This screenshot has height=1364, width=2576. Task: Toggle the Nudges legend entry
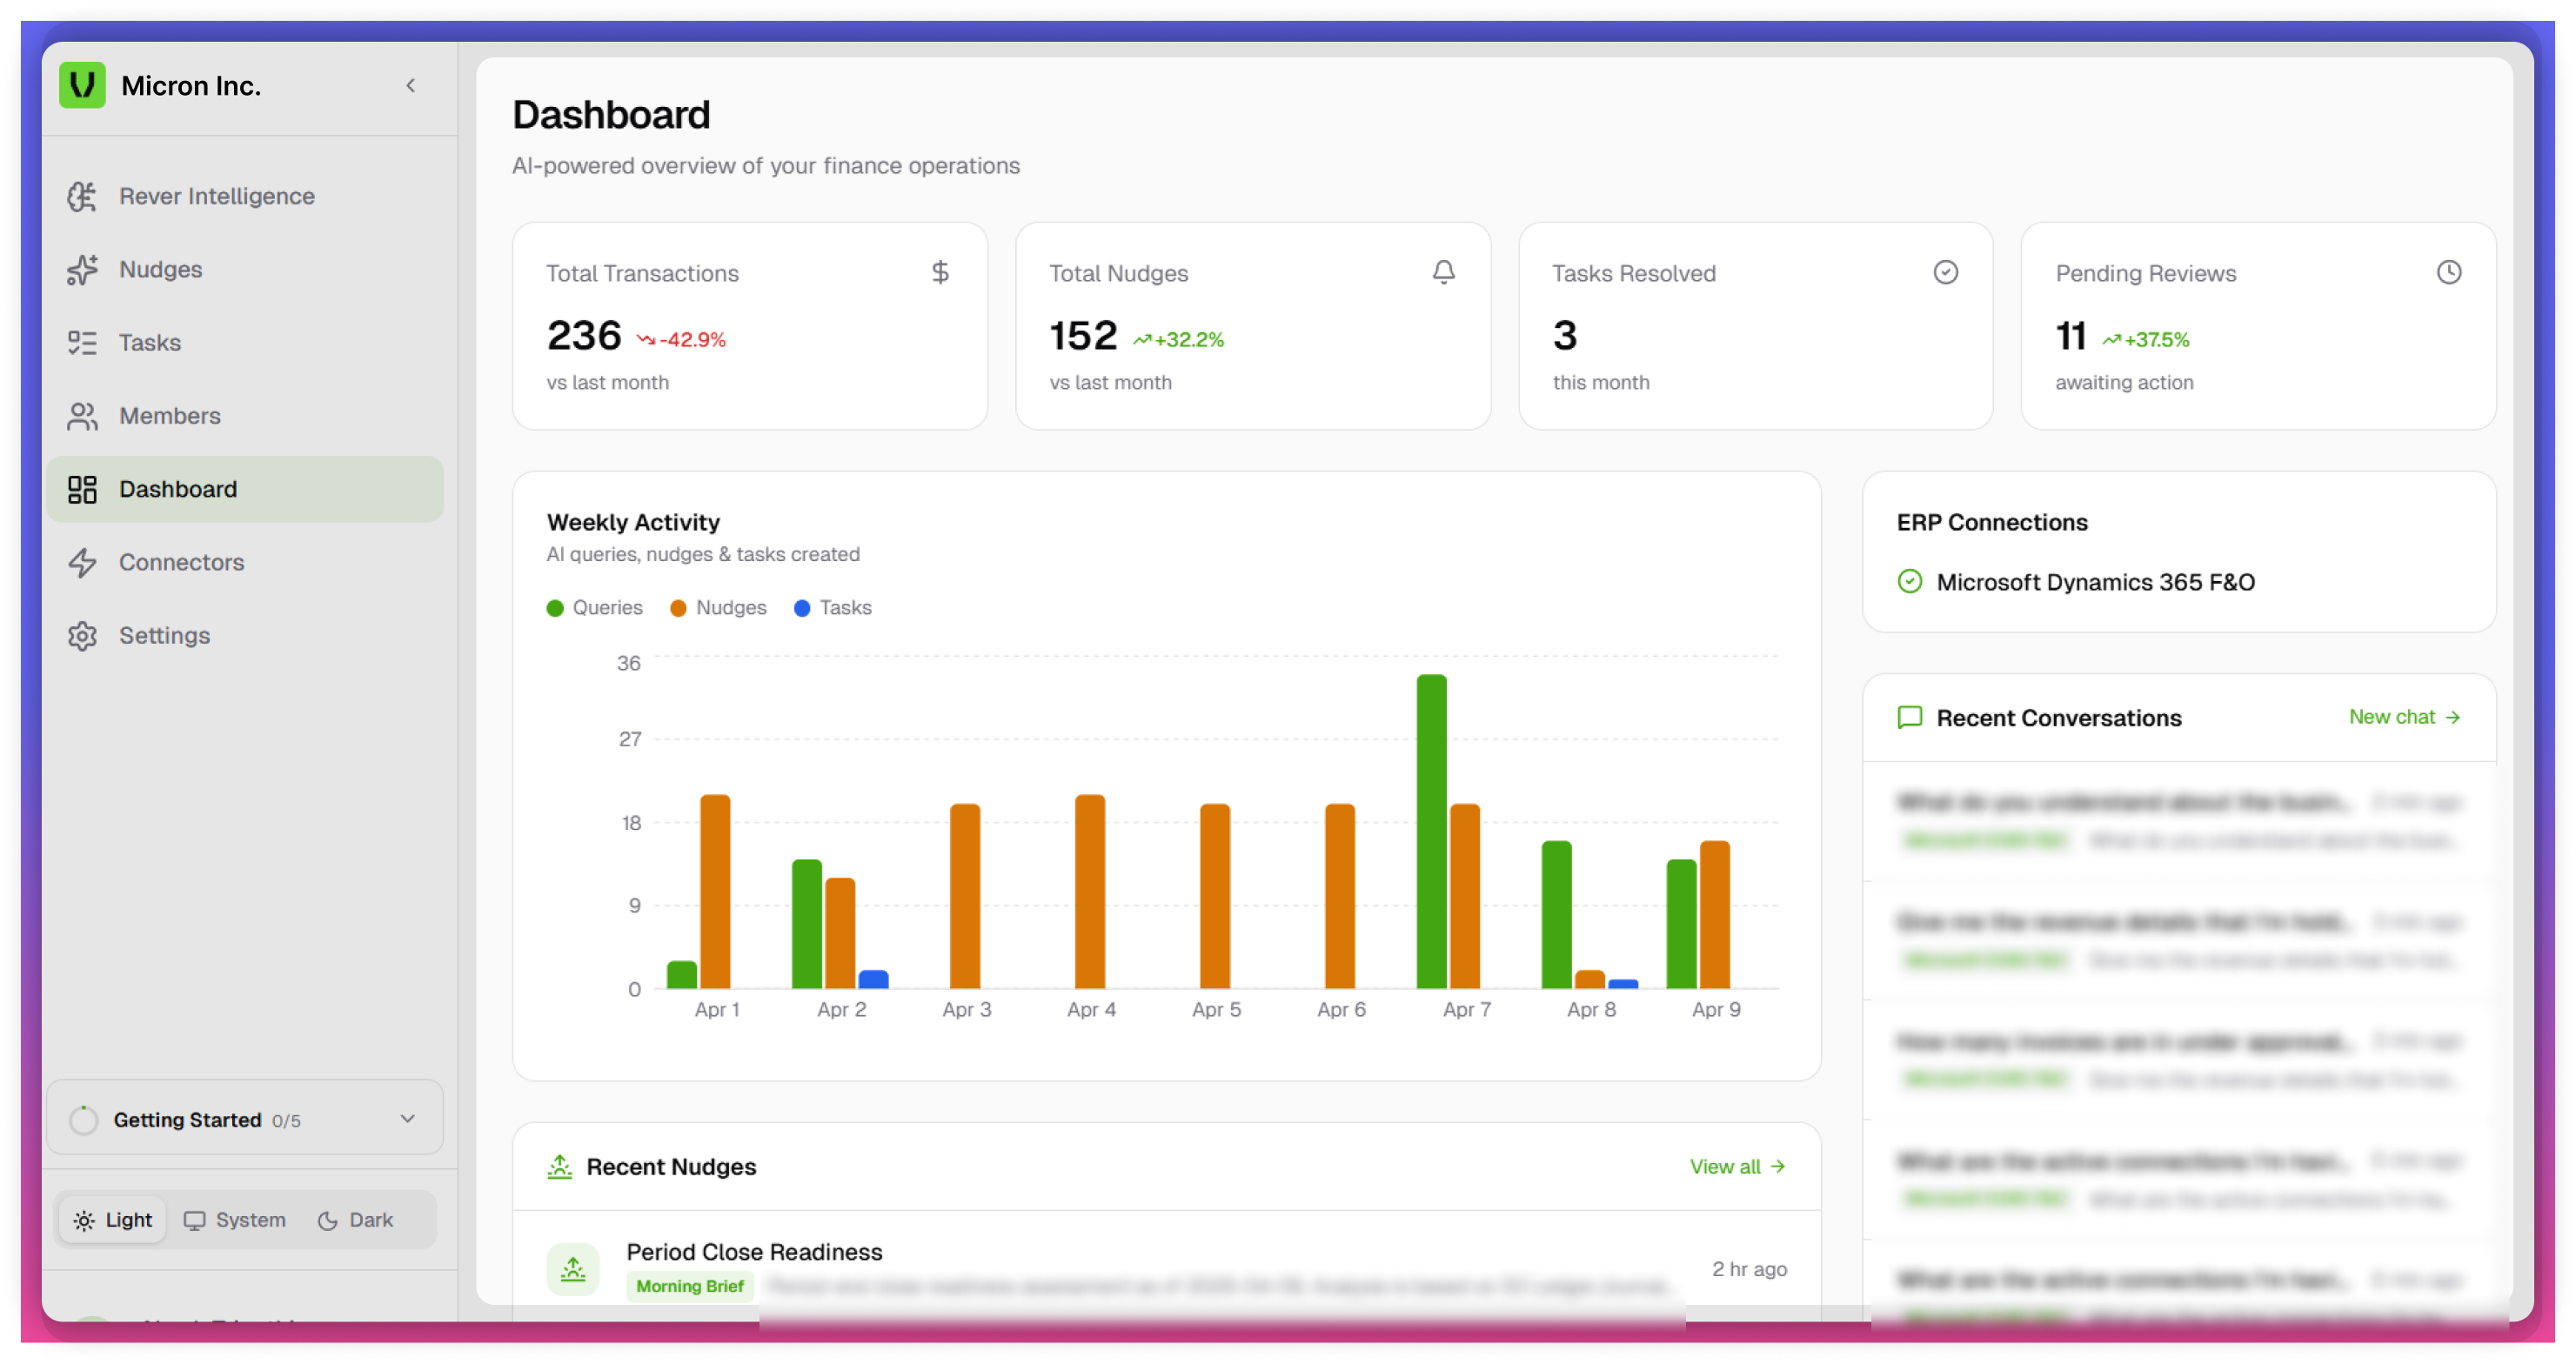[x=718, y=607]
